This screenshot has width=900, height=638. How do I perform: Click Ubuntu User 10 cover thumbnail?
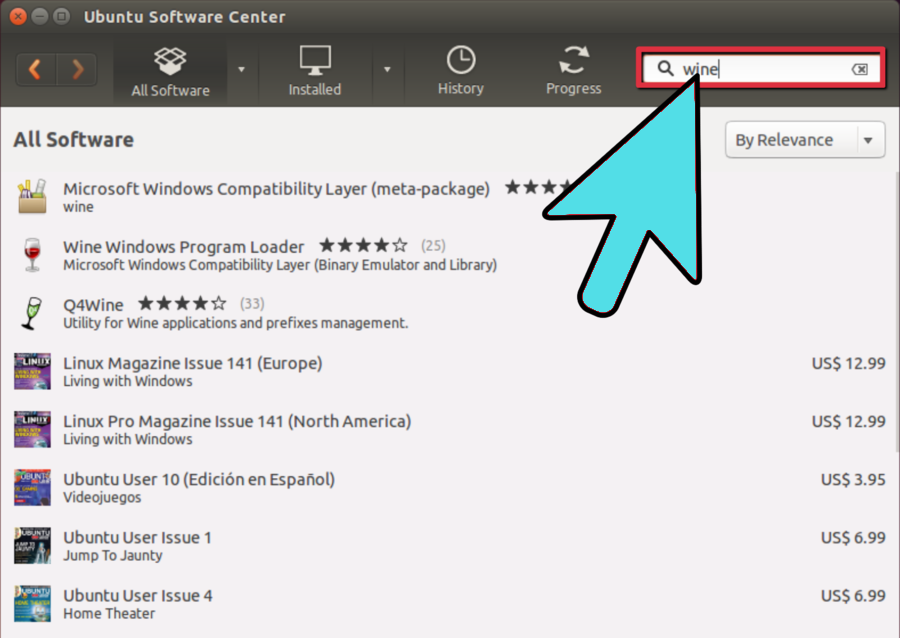(32, 488)
